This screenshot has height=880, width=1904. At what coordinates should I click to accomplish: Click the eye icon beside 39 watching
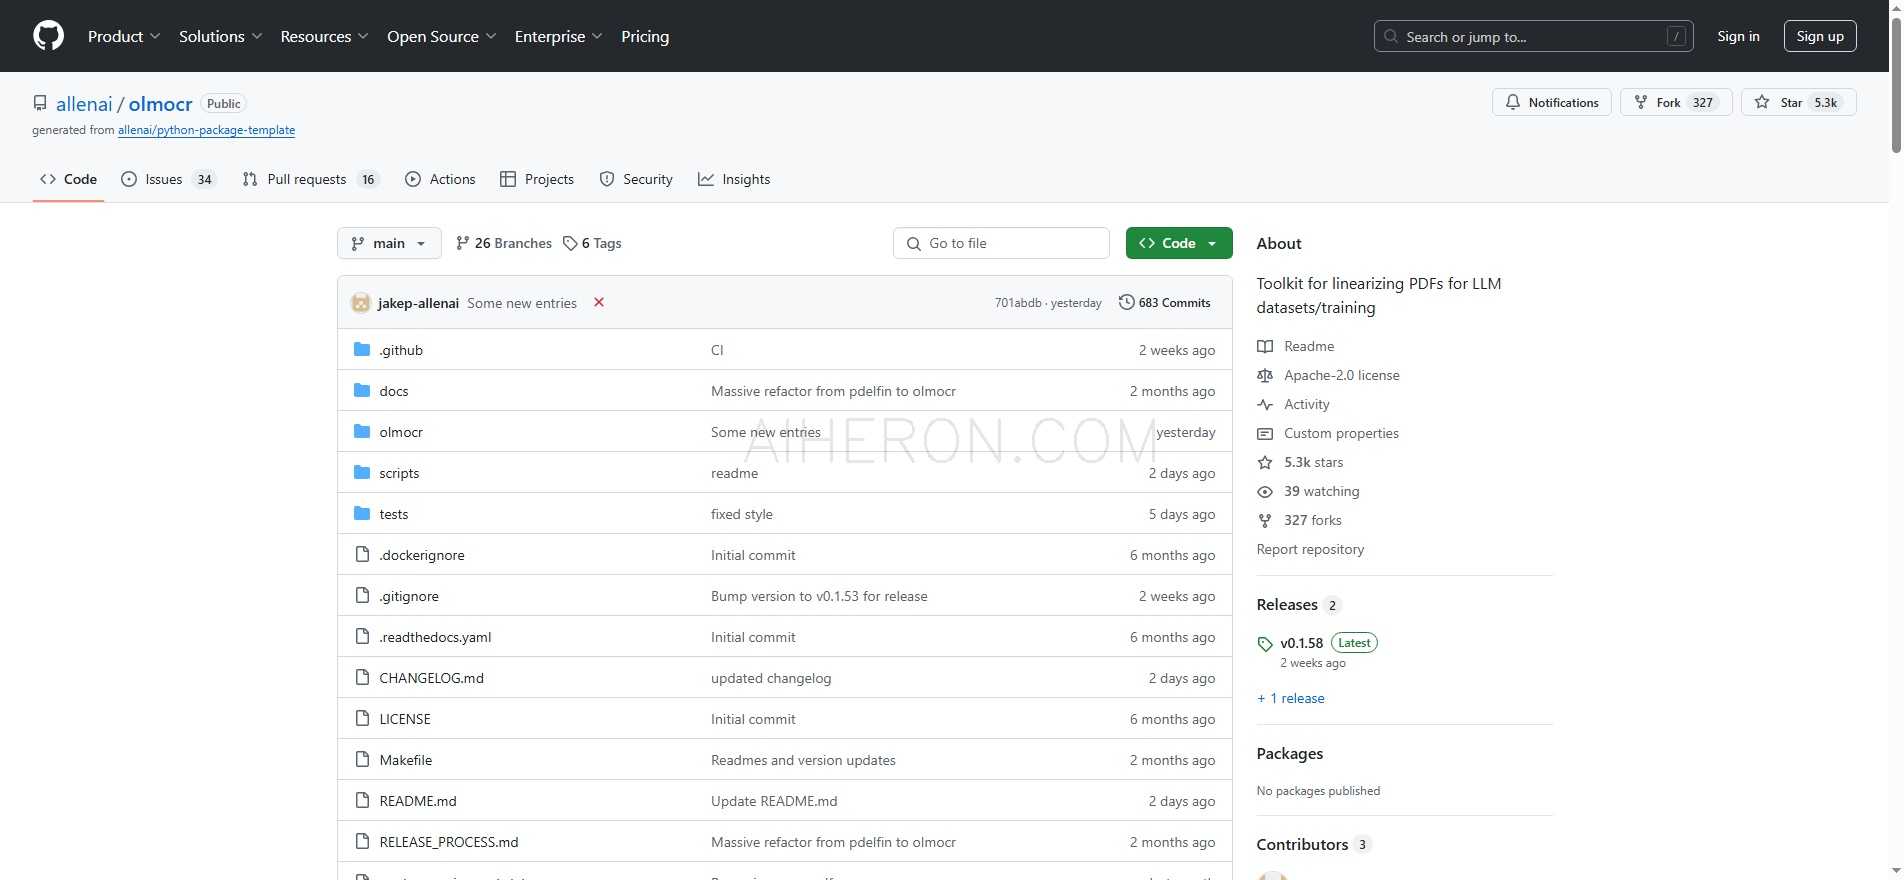tap(1265, 491)
